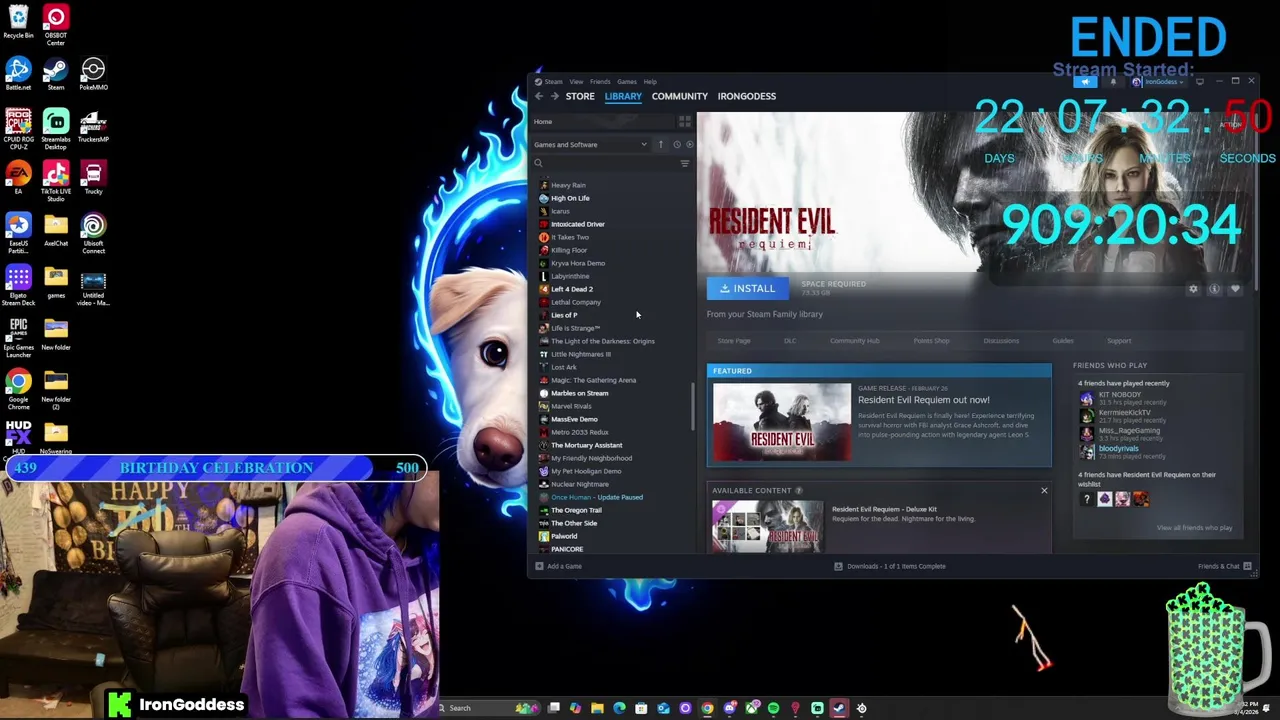Screen dimensions: 1280x720
Task: Open Downloads status at bottom
Action: 890,566
